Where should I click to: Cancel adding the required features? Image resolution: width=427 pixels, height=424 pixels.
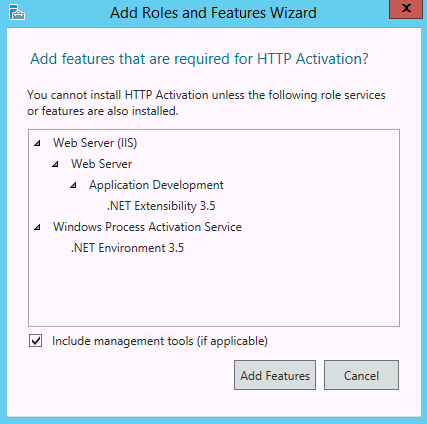click(x=361, y=375)
